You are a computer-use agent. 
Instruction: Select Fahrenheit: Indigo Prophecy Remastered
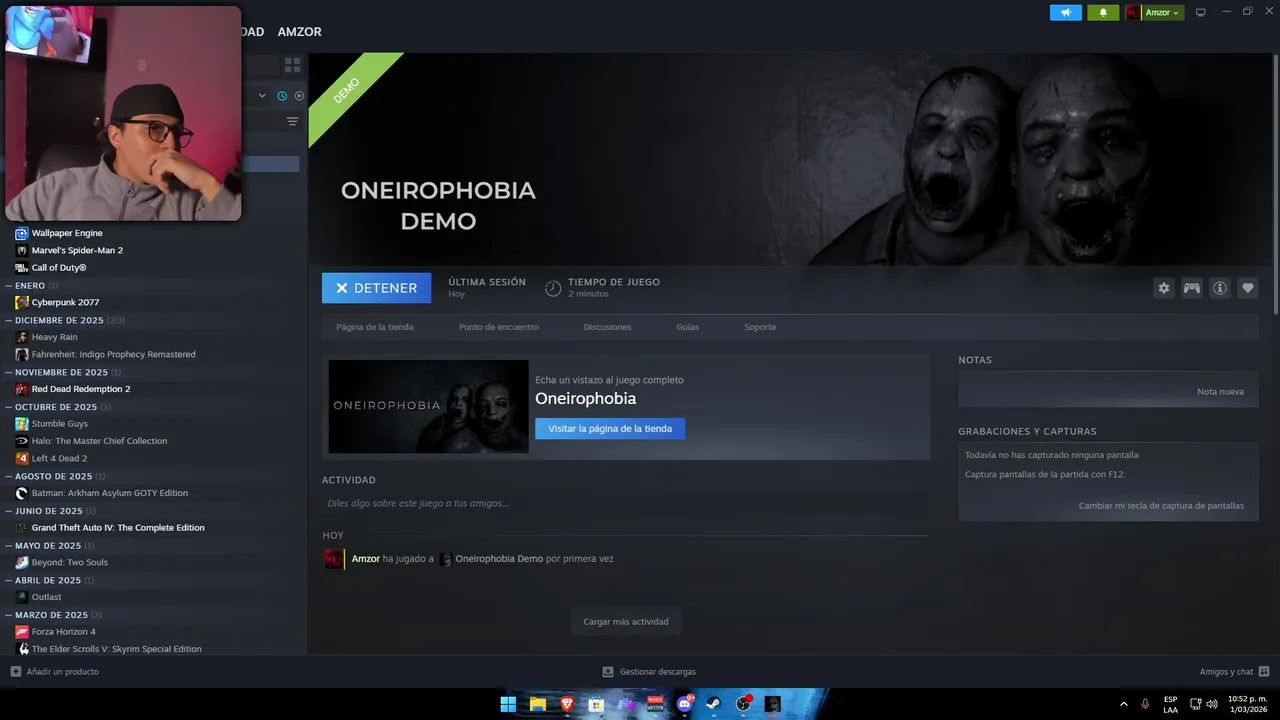coord(113,354)
